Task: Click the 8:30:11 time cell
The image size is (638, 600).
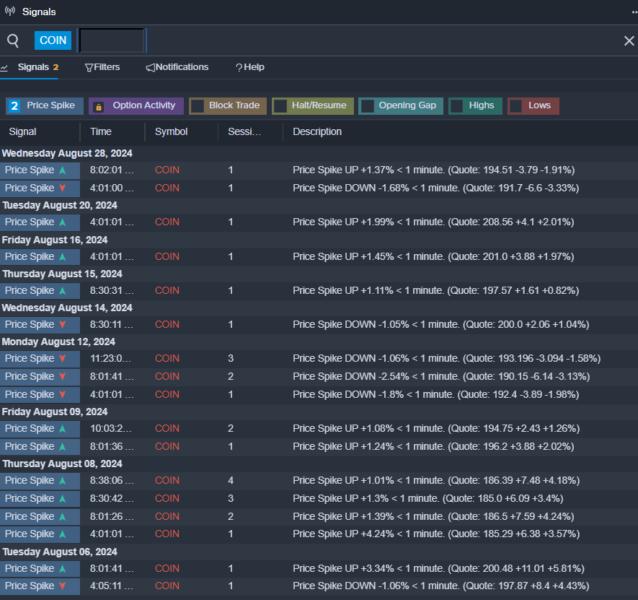Action: (x=111, y=325)
